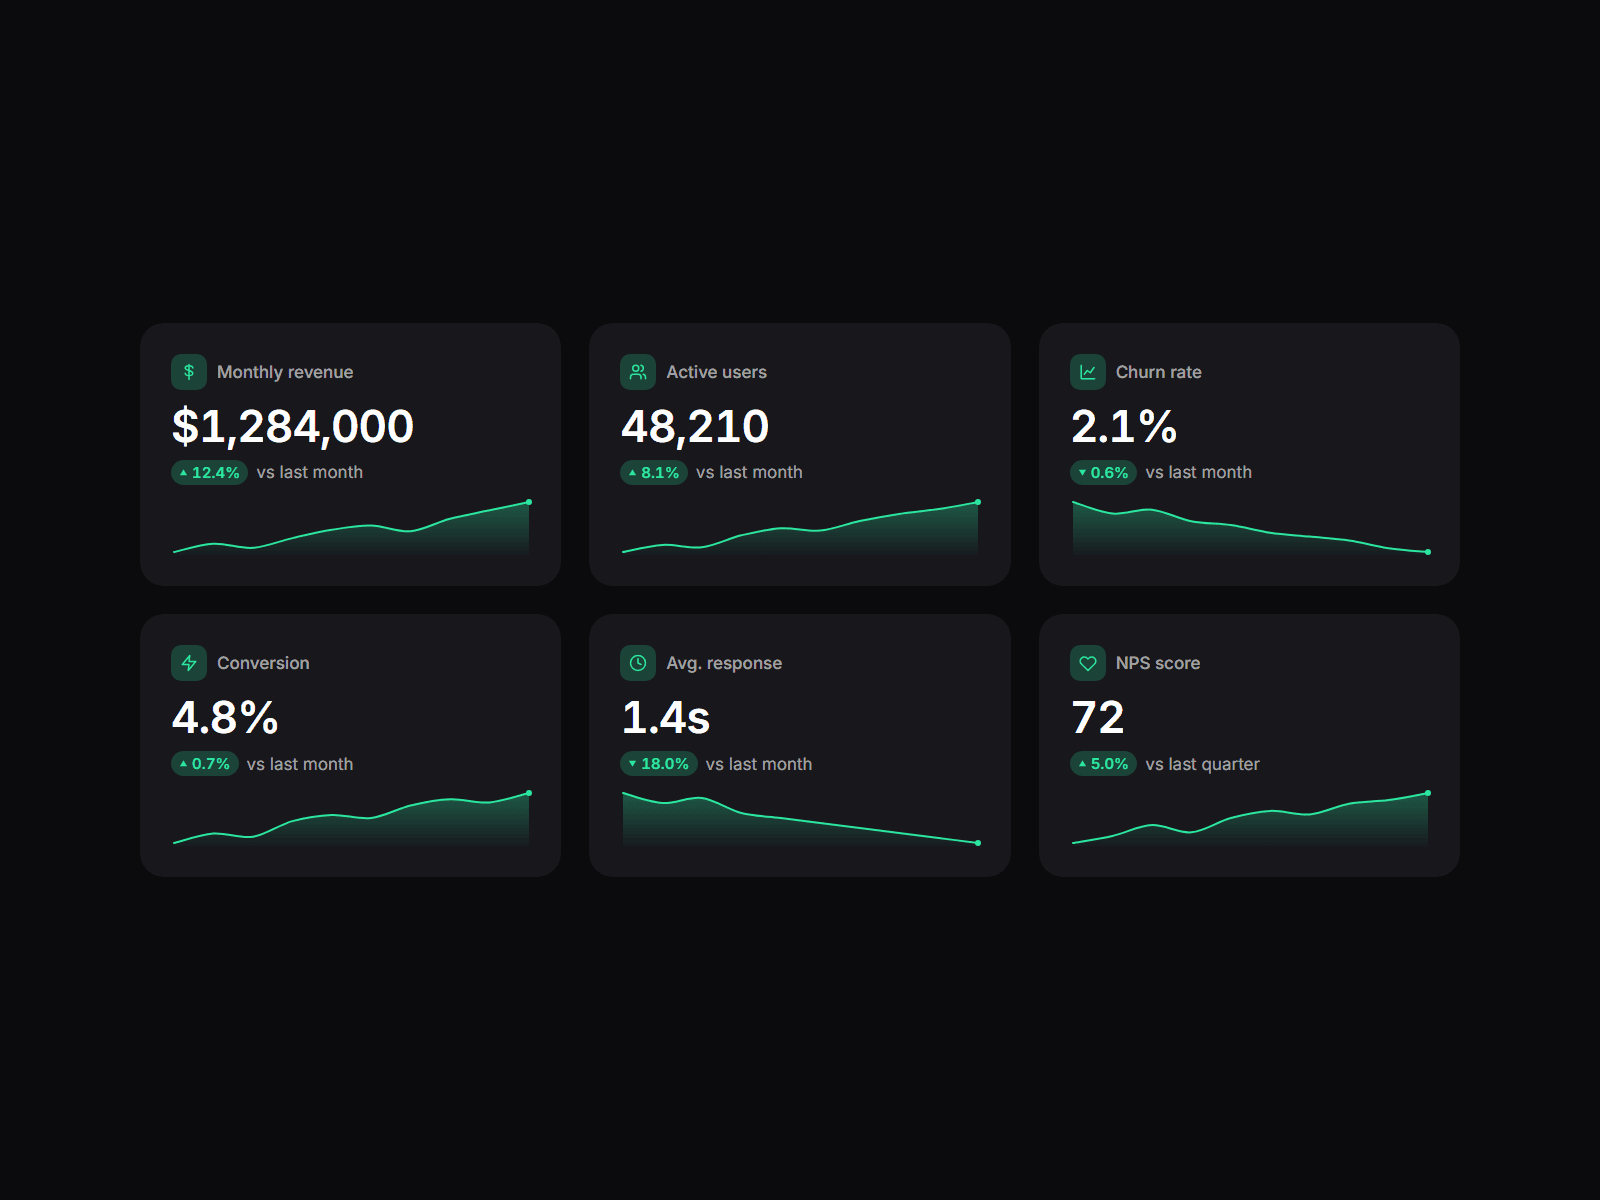The image size is (1600, 1200).
Task: Click the 1.4s response time value
Action: [666, 718]
